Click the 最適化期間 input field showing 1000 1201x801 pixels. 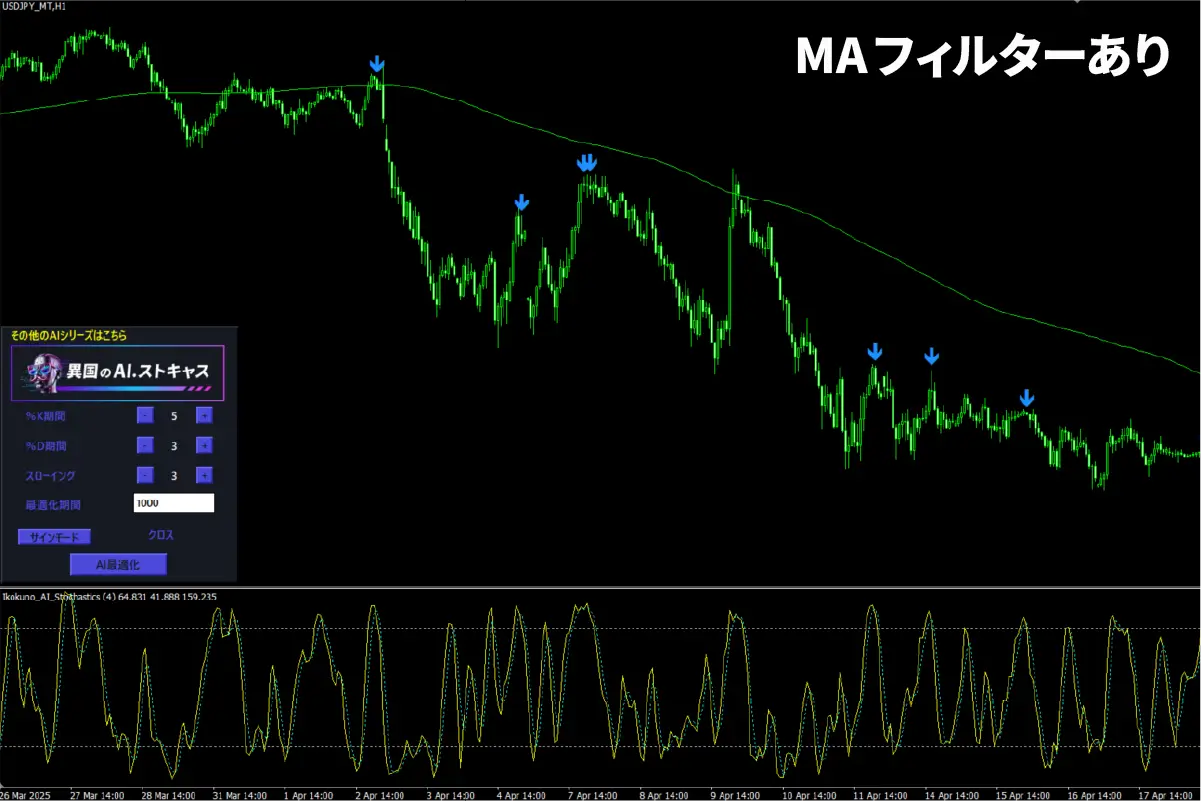(x=173, y=504)
